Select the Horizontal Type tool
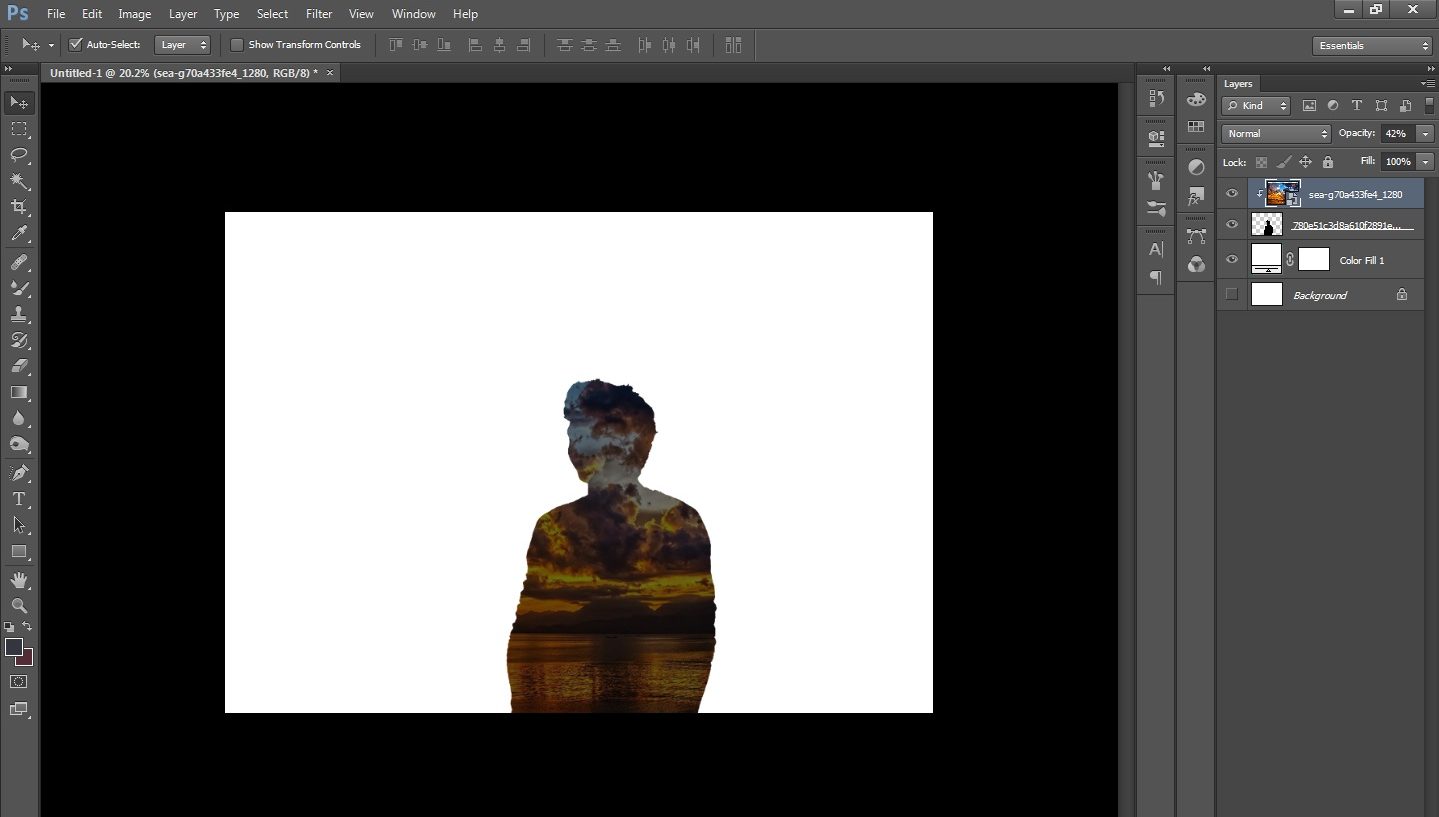 pos(19,498)
